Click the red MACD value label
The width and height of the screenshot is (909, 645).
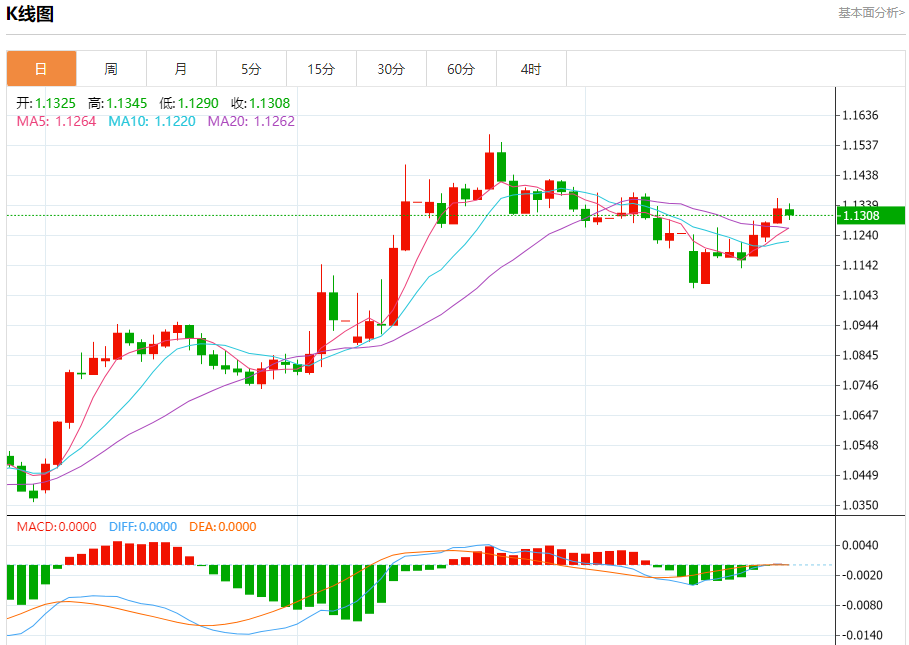pyautogui.click(x=56, y=527)
